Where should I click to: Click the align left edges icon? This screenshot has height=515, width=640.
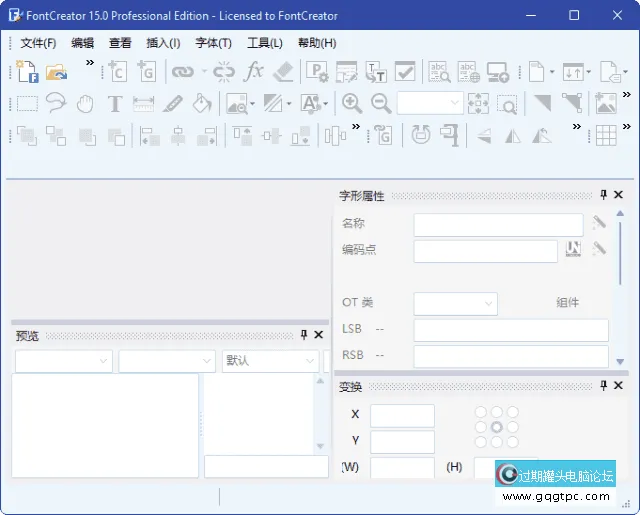point(149,136)
